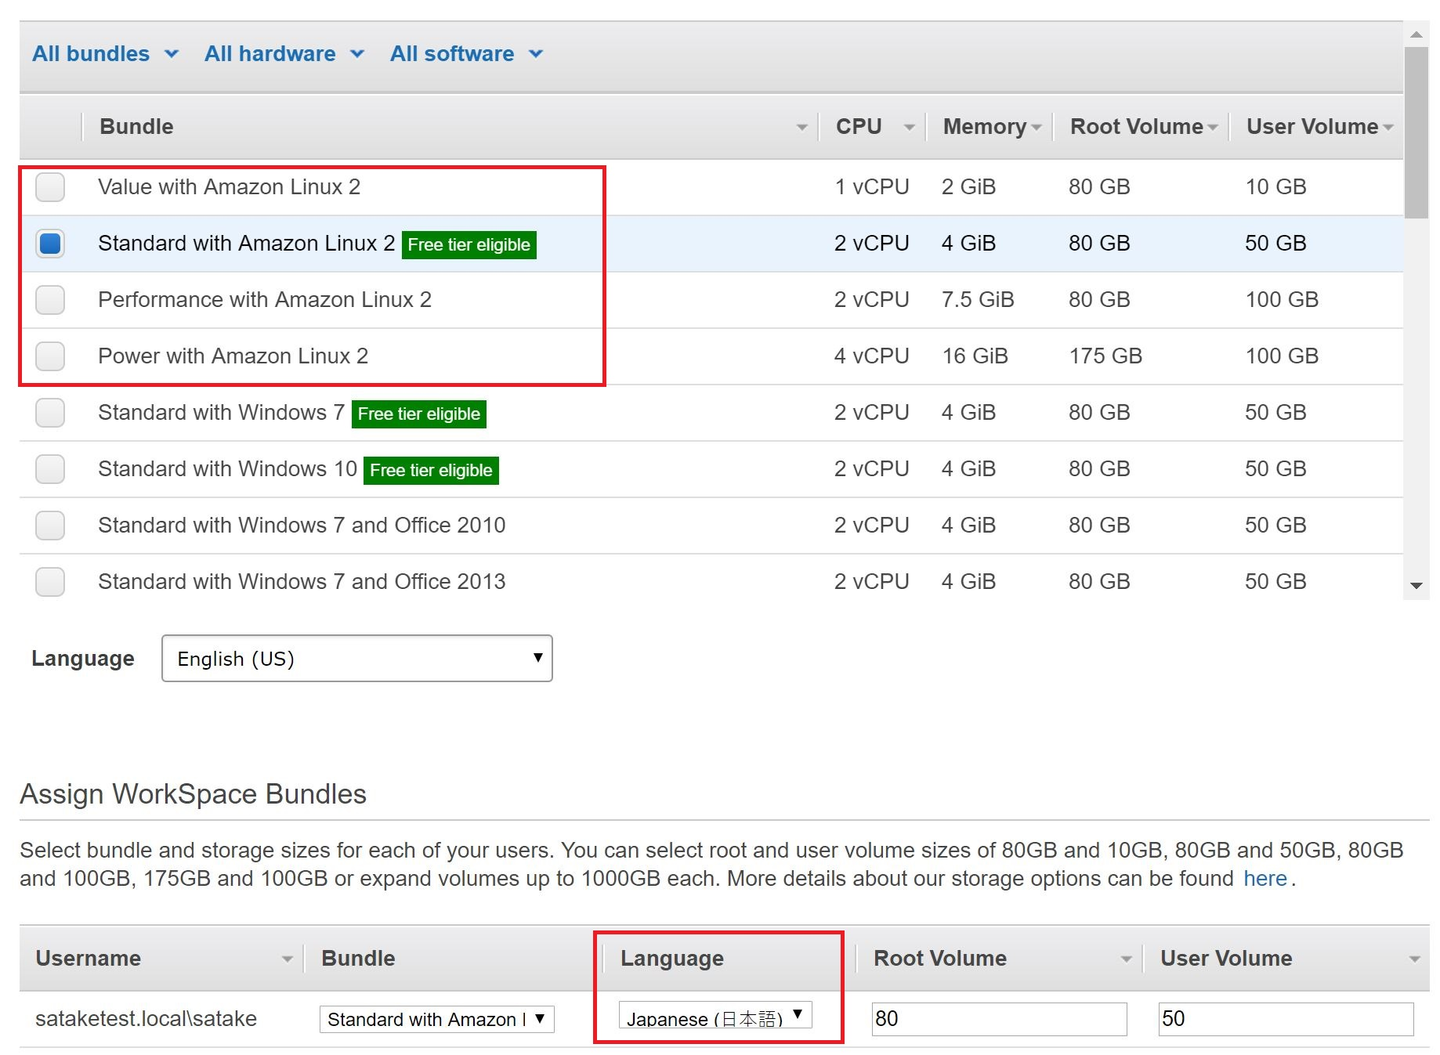Viewport: 1440px width, 1055px height.
Task: Open the English (US) language dropdown
Action: (x=357, y=659)
